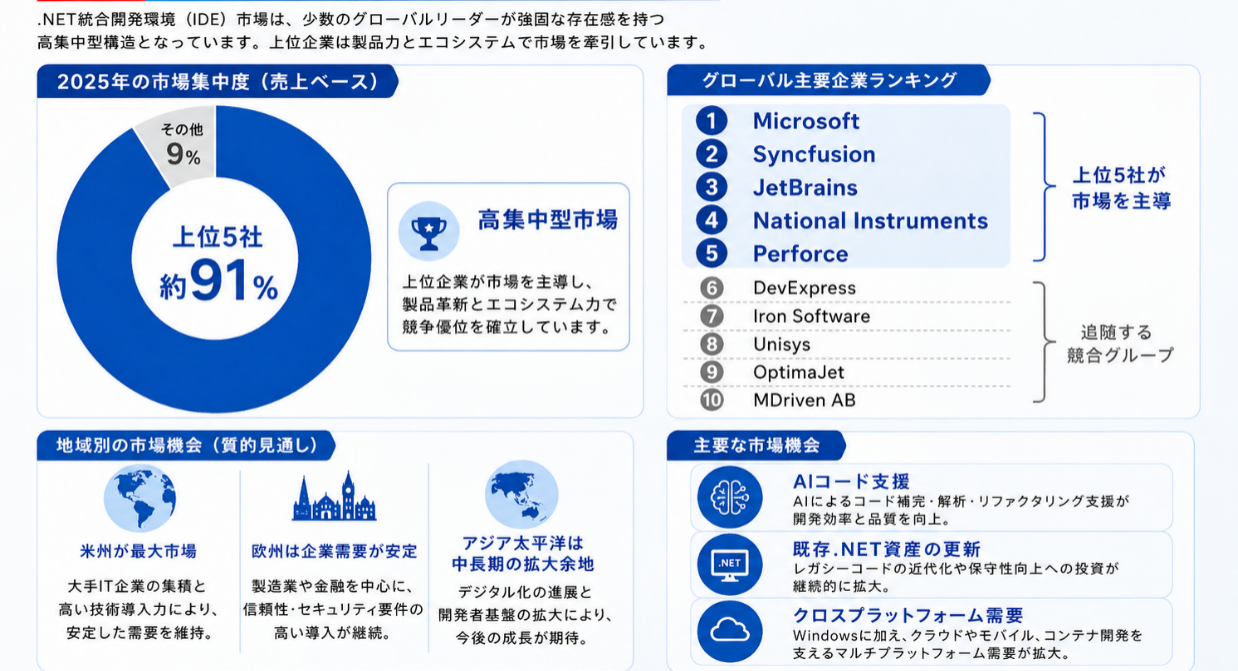
Task: Click the cloud icon for クロスプラットフォーム需要
Action: pos(730,630)
